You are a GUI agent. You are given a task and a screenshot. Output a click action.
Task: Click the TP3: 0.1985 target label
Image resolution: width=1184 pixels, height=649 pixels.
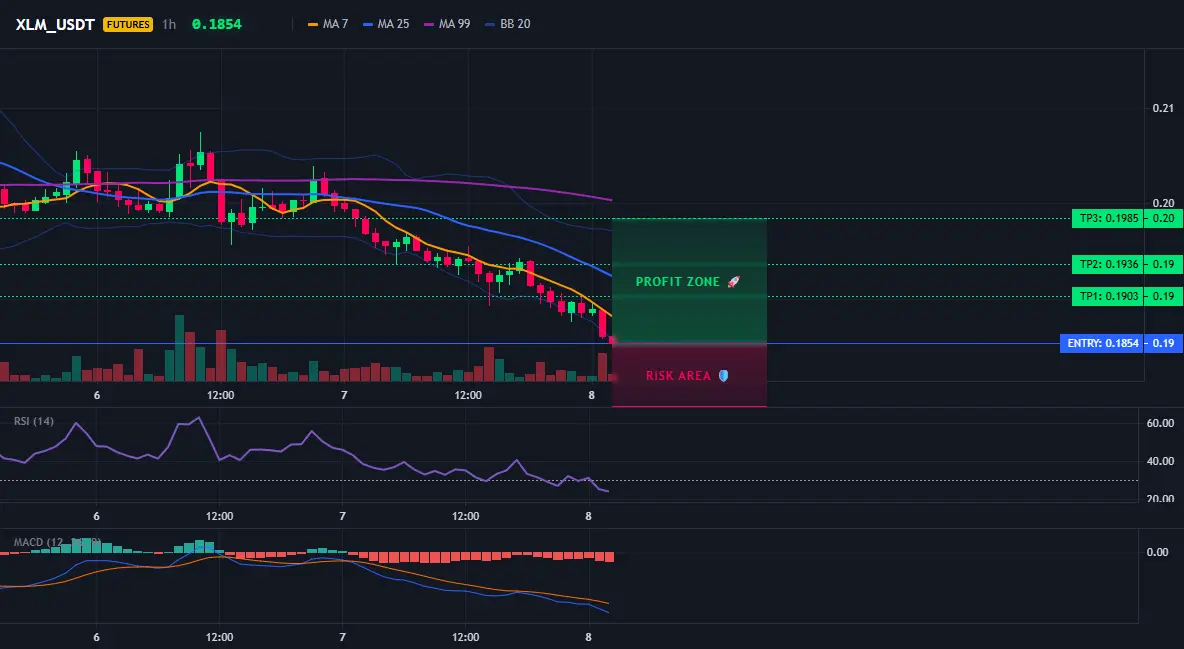tap(1108, 219)
